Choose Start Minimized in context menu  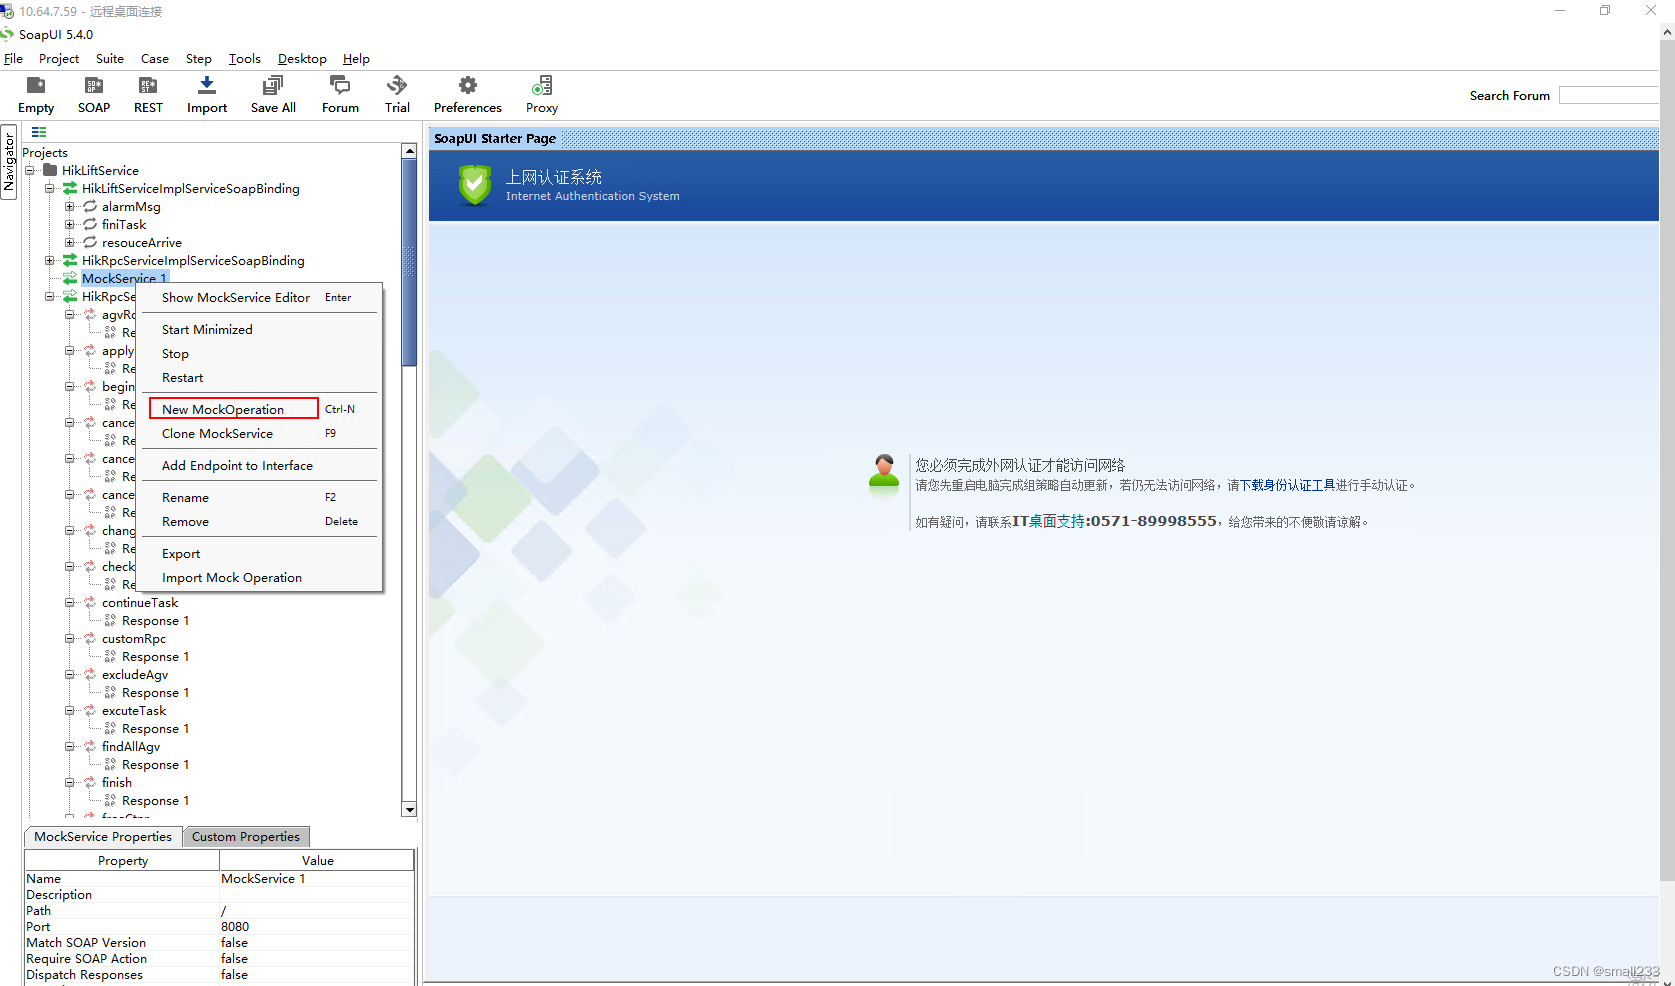tap(260, 329)
